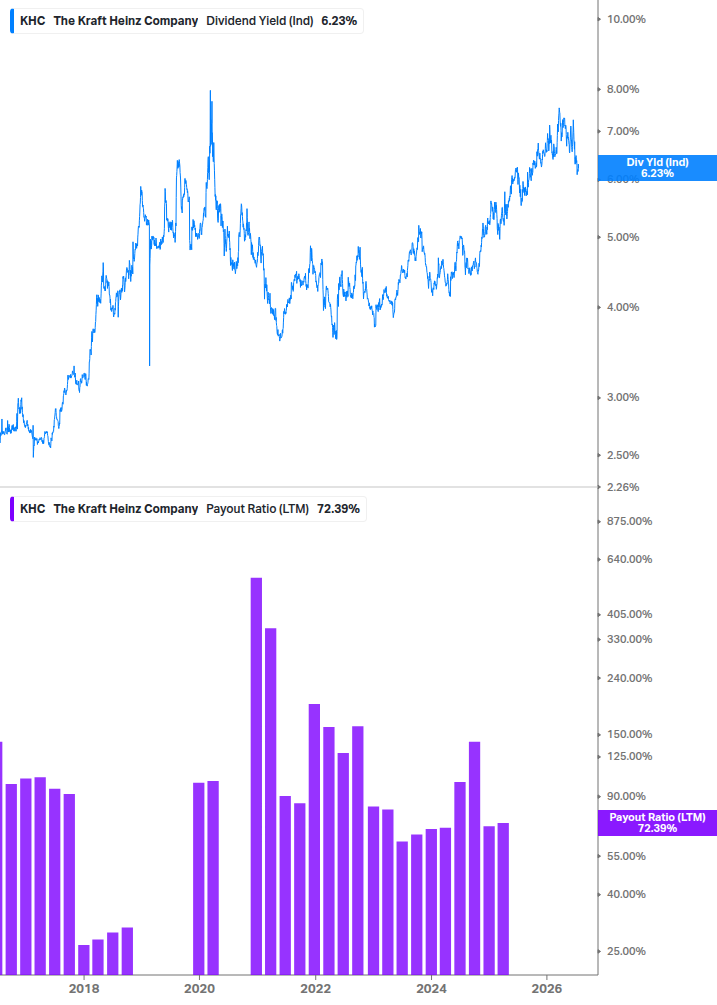The height and width of the screenshot is (1005, 717).
Task: Click the KHC ticker in the Payout Ratio legend
Action: [33, 509]
